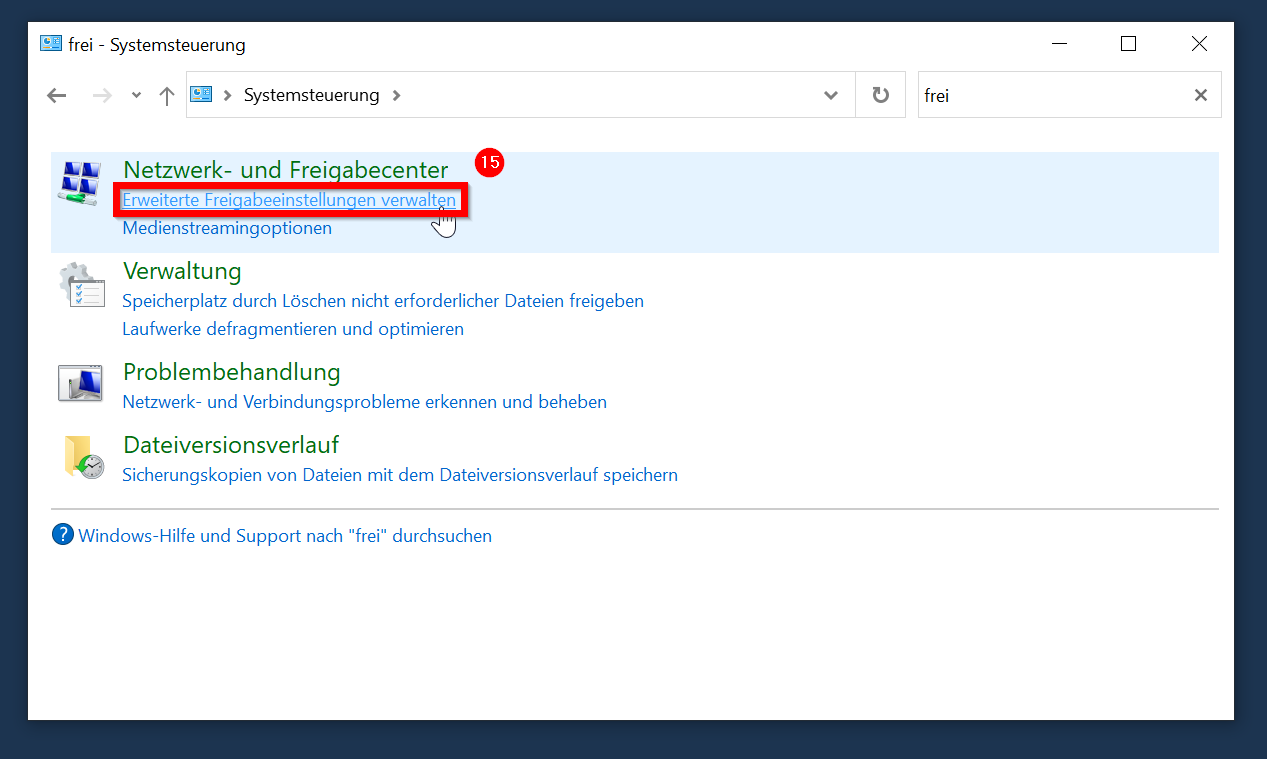Open the Dateiversionsverlauf heading
1267x759 pixels.
[x=231, y=444]
